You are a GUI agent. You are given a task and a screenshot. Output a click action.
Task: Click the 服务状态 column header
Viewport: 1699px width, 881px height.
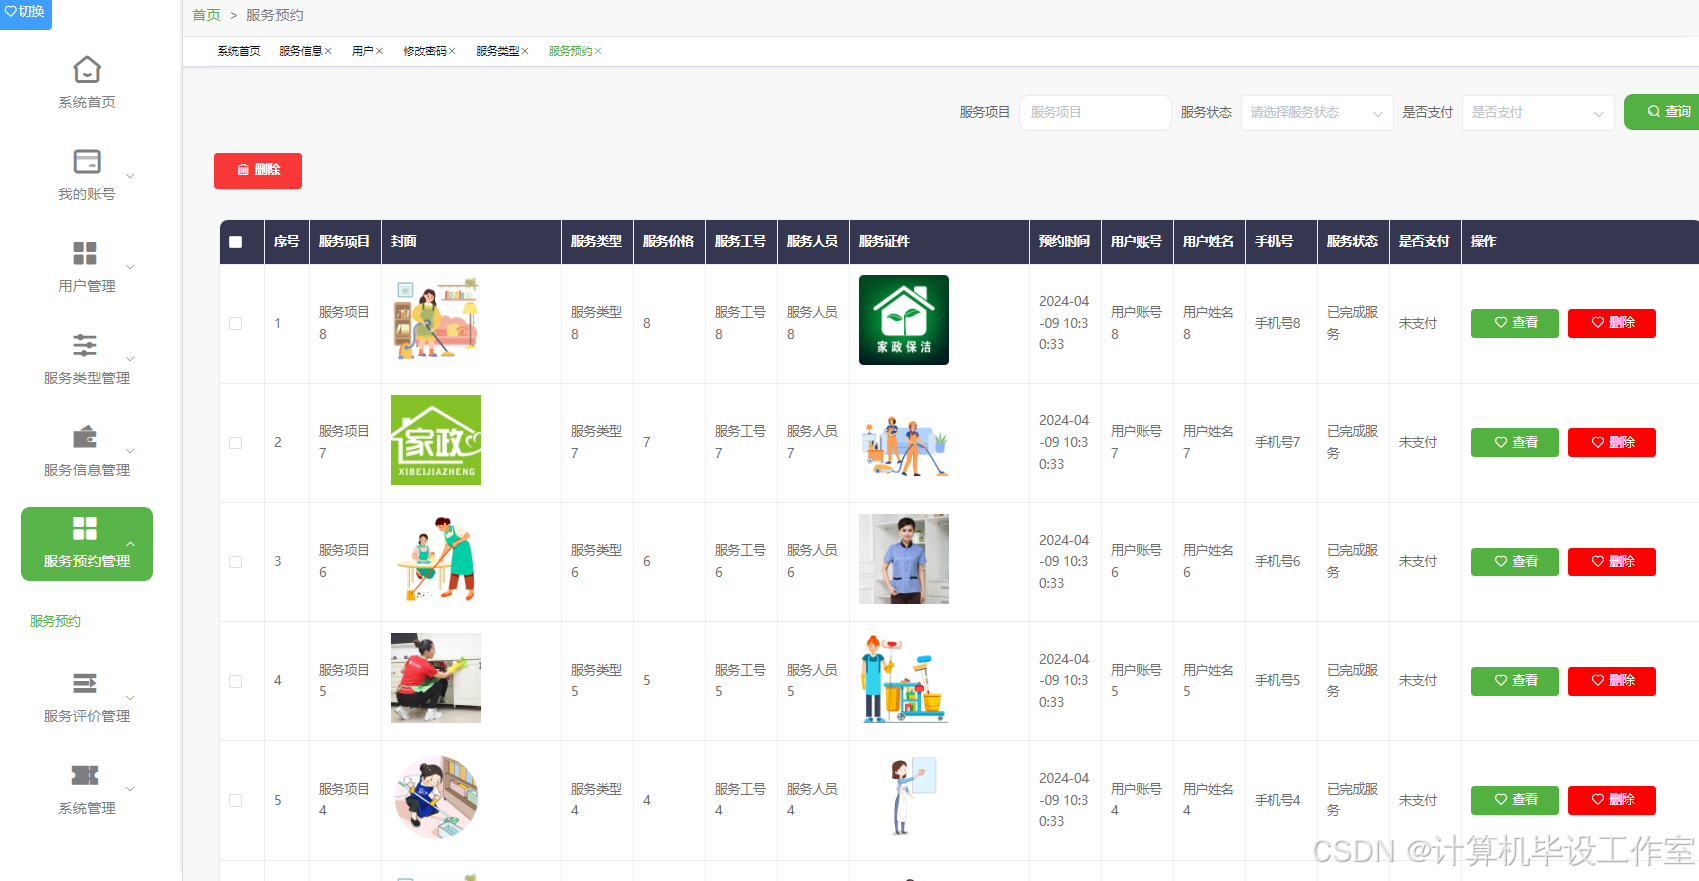coord(1352,242)
